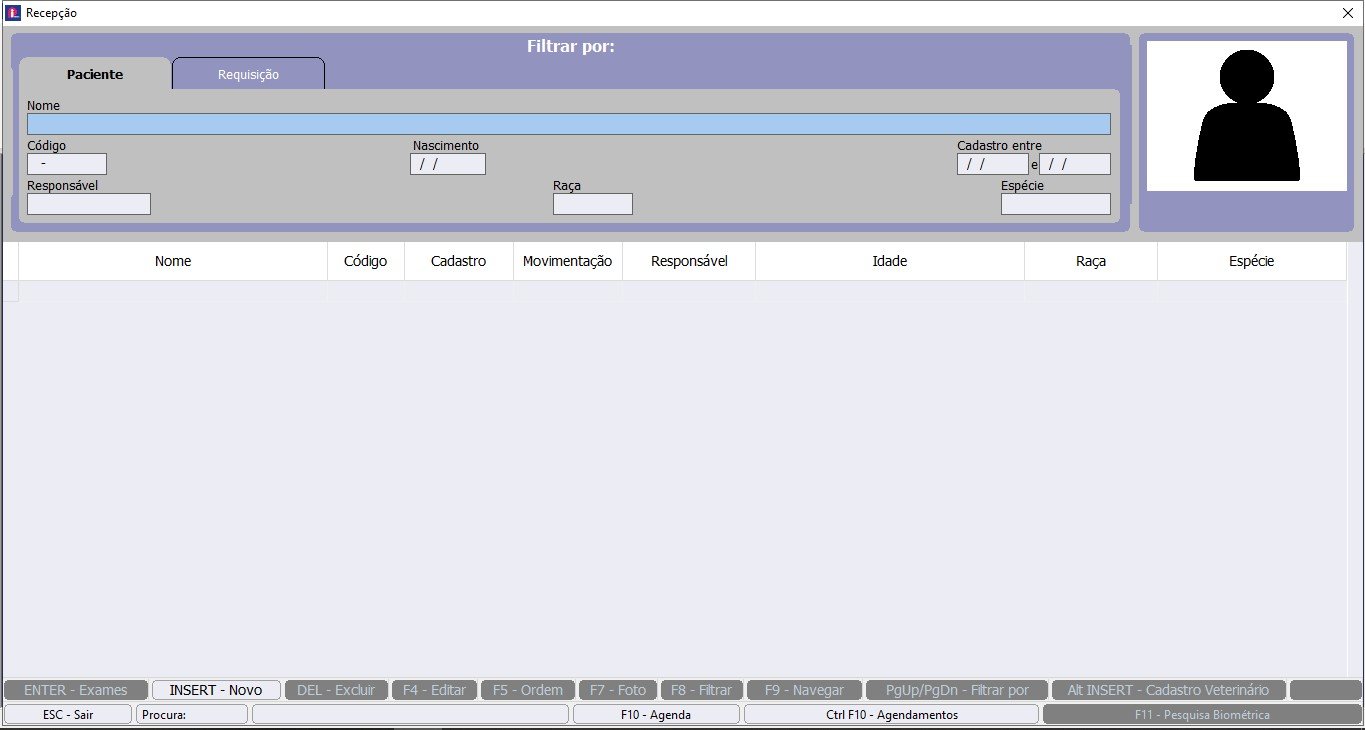Click the Movimentação column header
Screen dimensions: 1365x730
click(x=568, y=261)
